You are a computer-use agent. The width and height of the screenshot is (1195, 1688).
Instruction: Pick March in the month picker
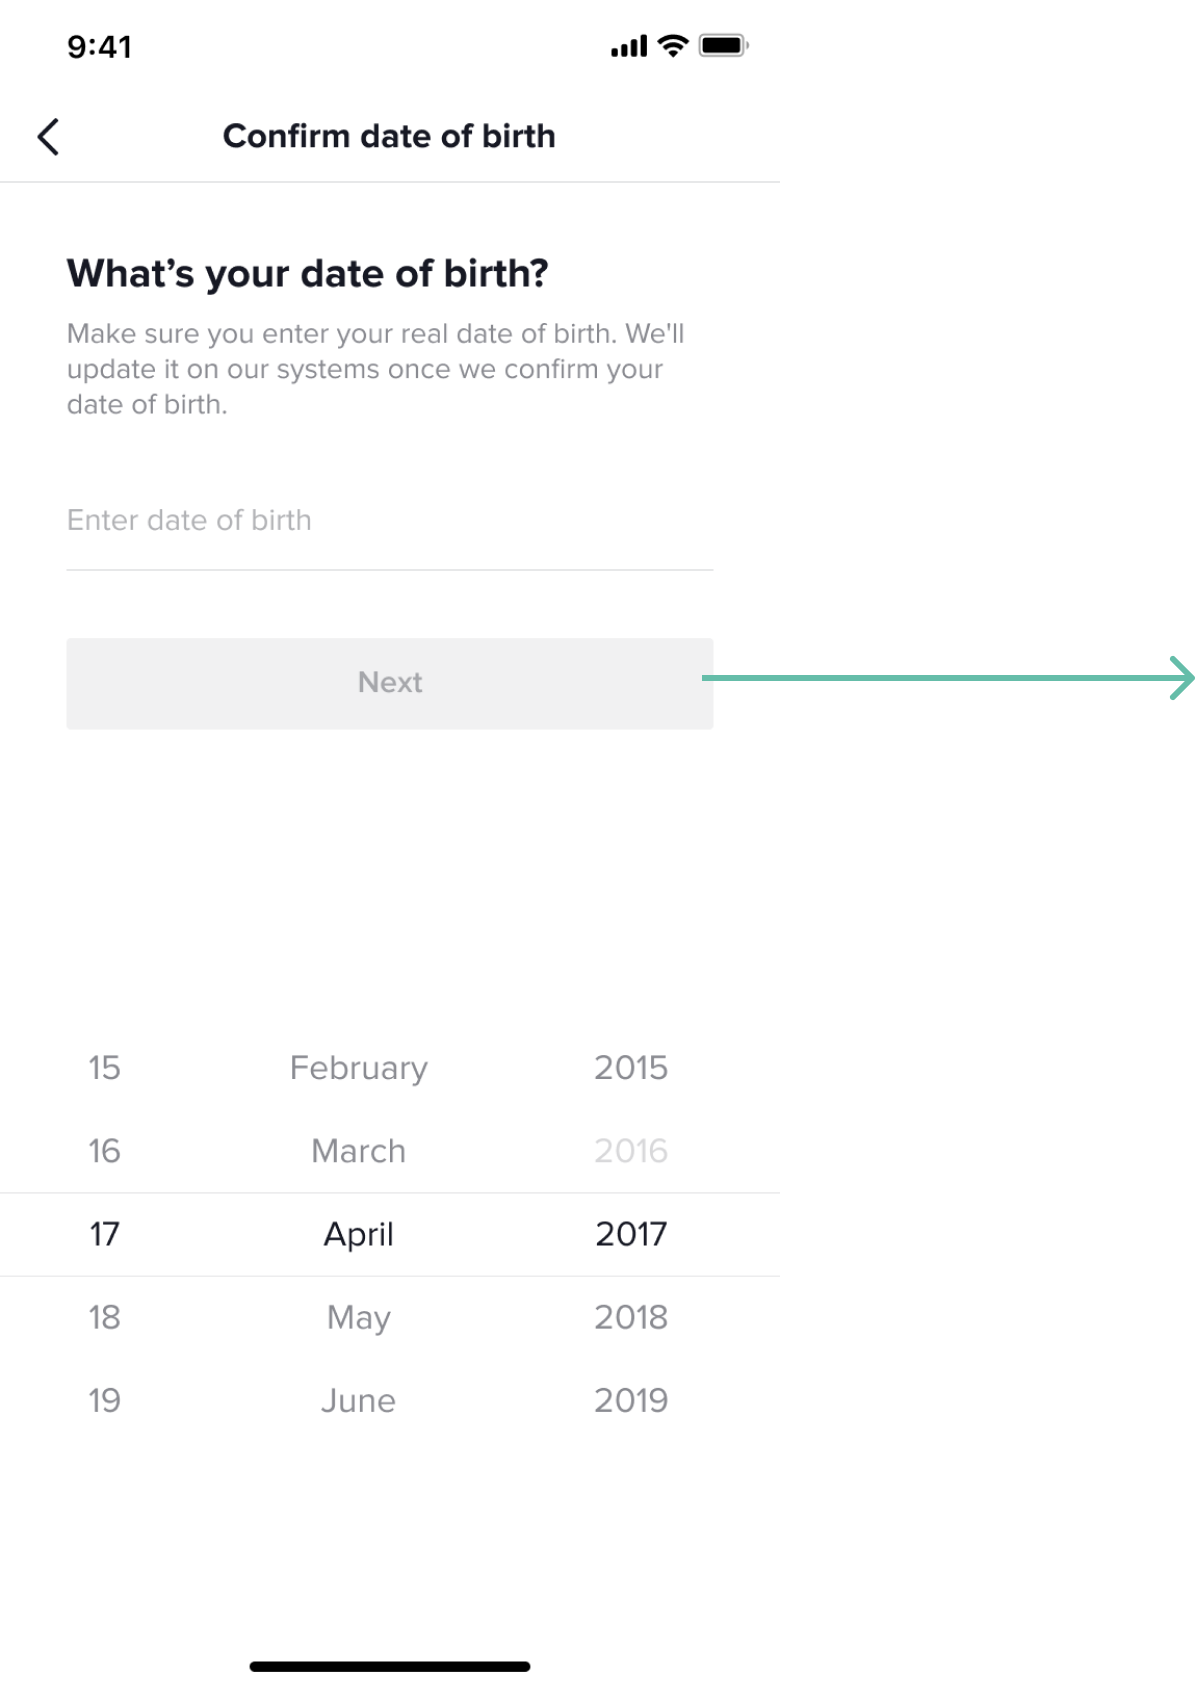[x=358, y=1151]
